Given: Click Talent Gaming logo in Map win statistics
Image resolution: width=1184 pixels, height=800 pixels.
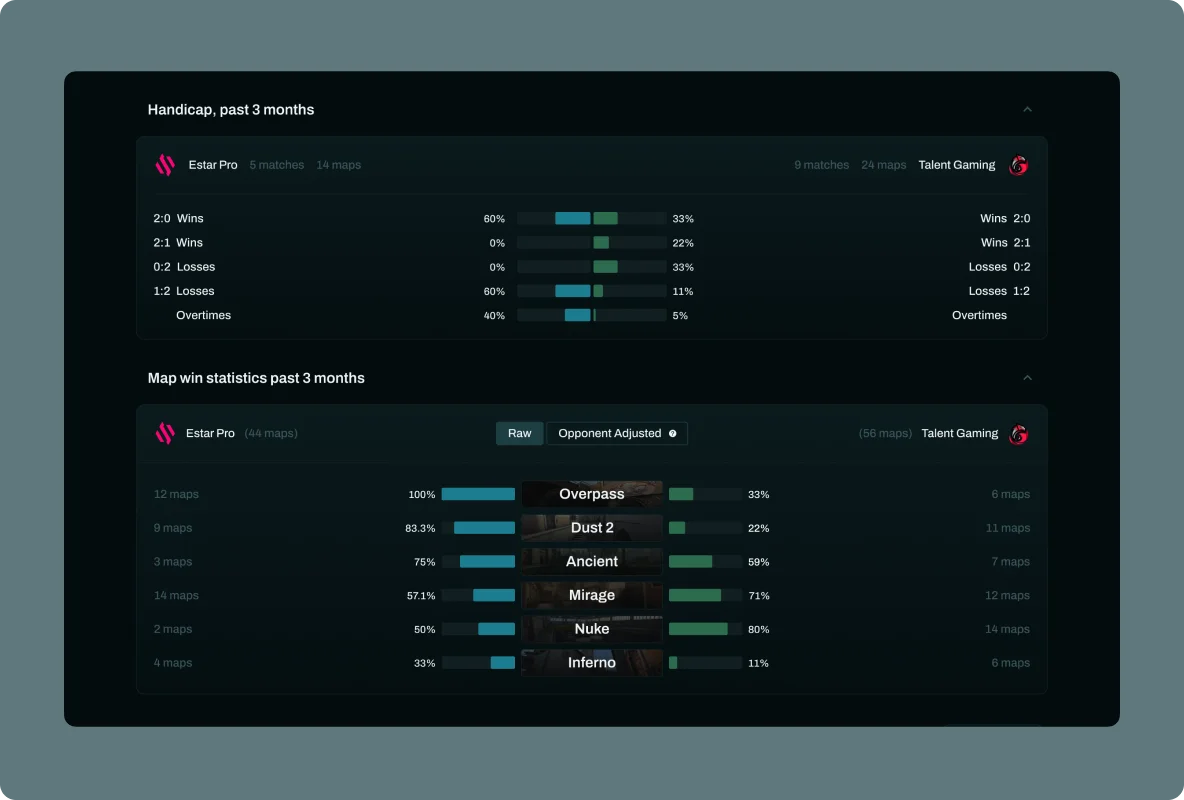Looking at the screenshot, I should (1019, 434).
